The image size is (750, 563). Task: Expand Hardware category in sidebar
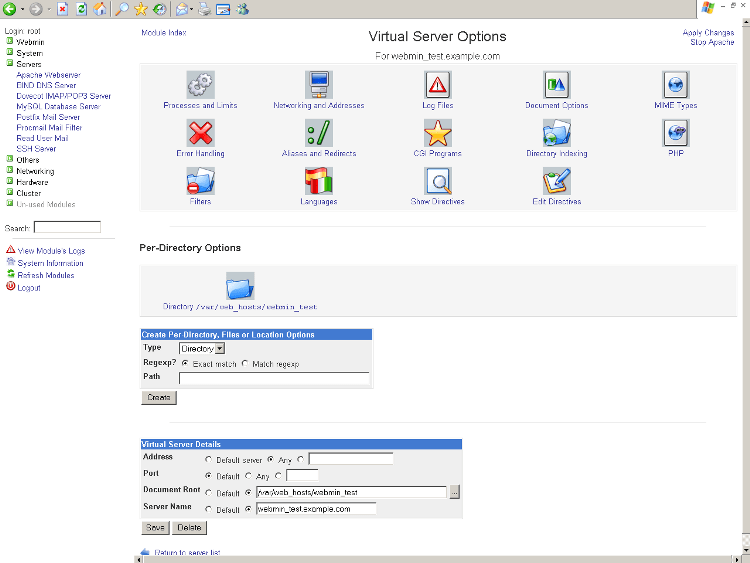coord(9,181)
